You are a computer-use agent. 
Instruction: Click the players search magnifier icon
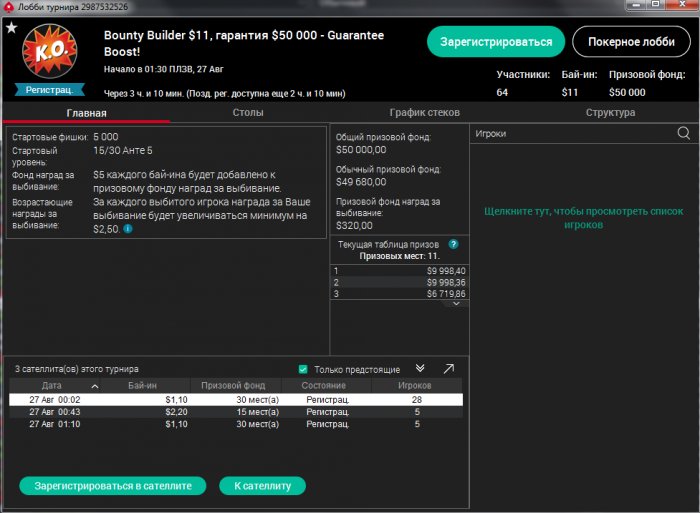pyautogui.click(x=683, y=133)
